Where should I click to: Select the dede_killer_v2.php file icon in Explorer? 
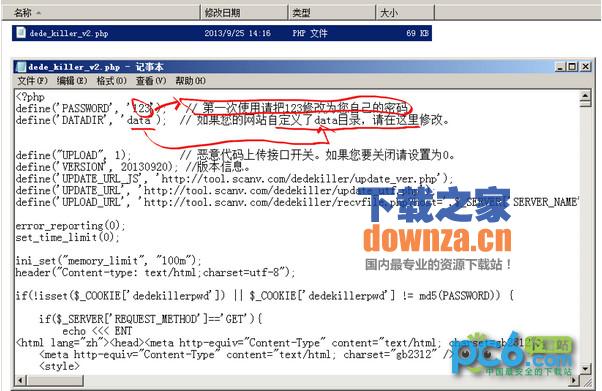pos(21,33)
